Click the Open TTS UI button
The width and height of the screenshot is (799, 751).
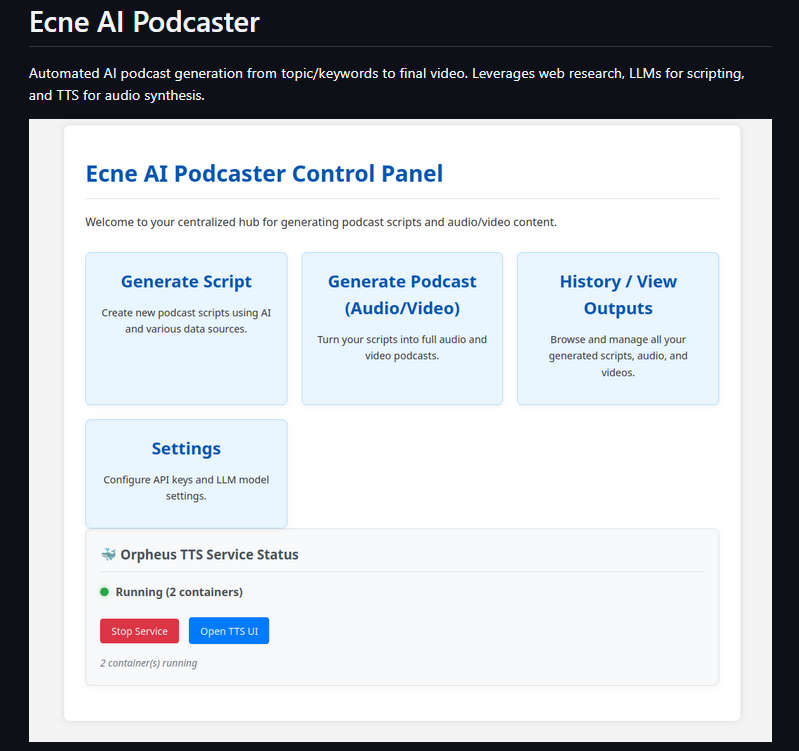tap(229, 631)
